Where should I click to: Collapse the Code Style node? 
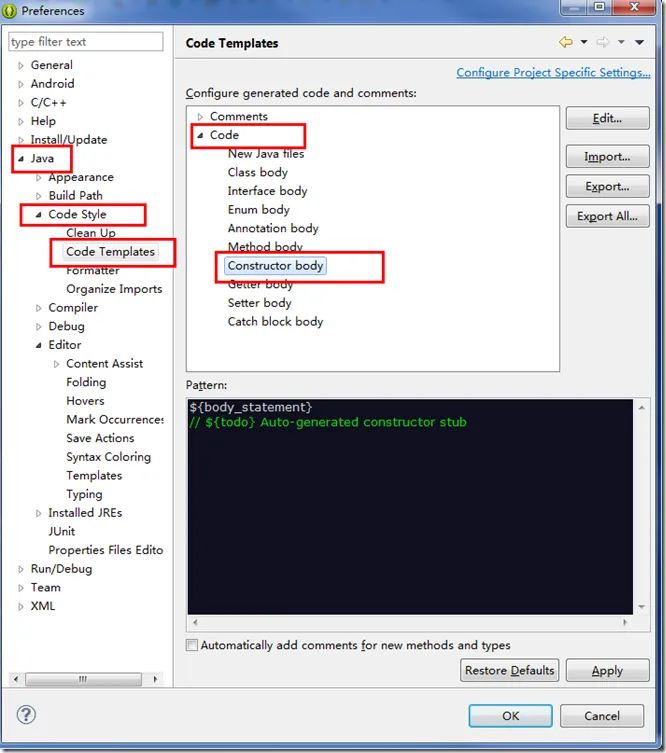(38, 215)
